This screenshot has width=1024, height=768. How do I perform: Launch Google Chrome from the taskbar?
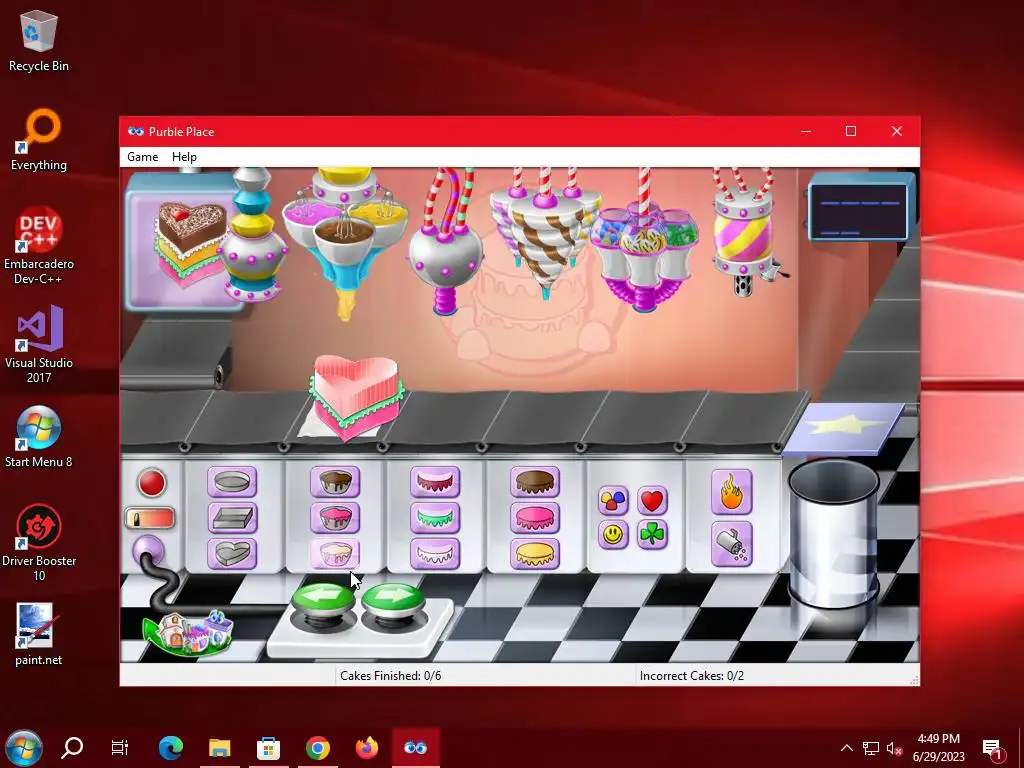click(317, 748)
